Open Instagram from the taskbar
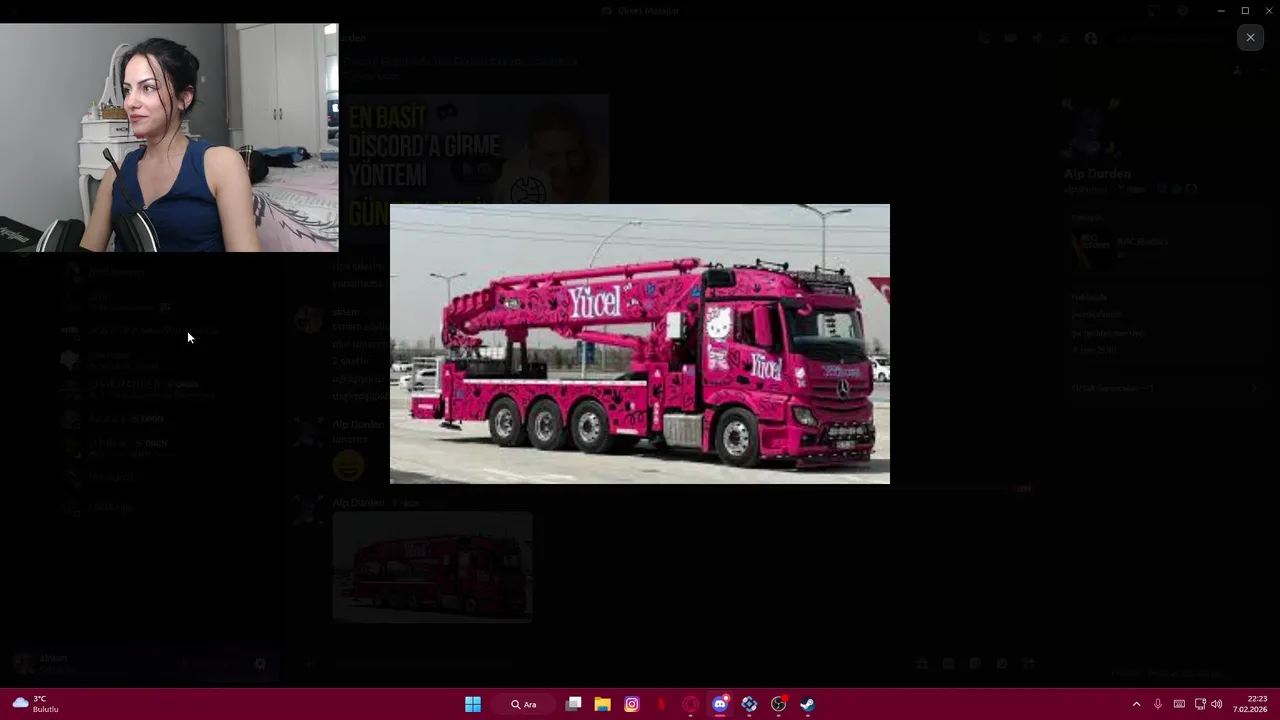This screenshot has width=1280, height=720. point(631,704)
